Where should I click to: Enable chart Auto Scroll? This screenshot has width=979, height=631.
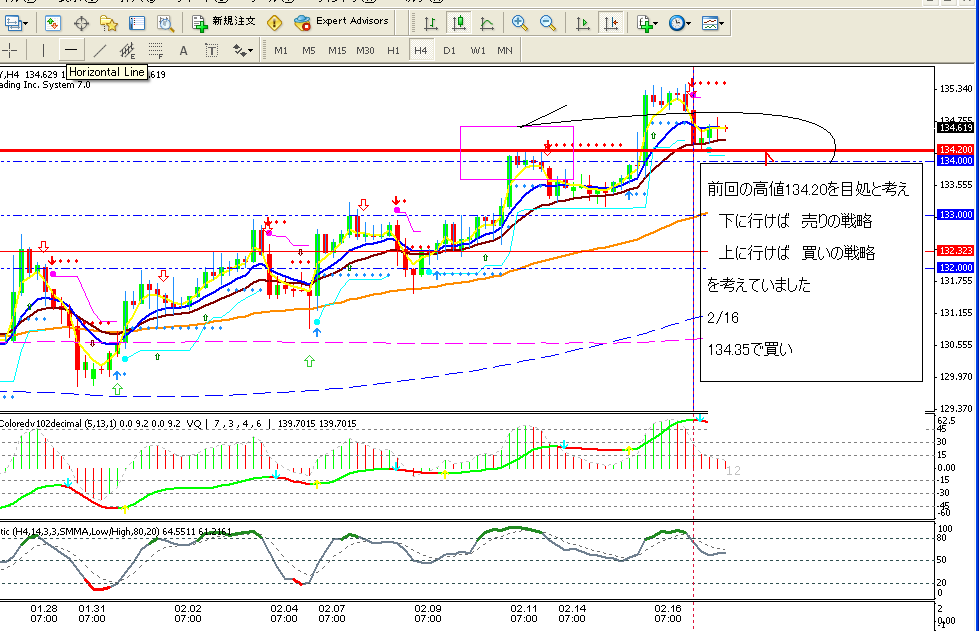pyautogui.click(x=583, y=24)
